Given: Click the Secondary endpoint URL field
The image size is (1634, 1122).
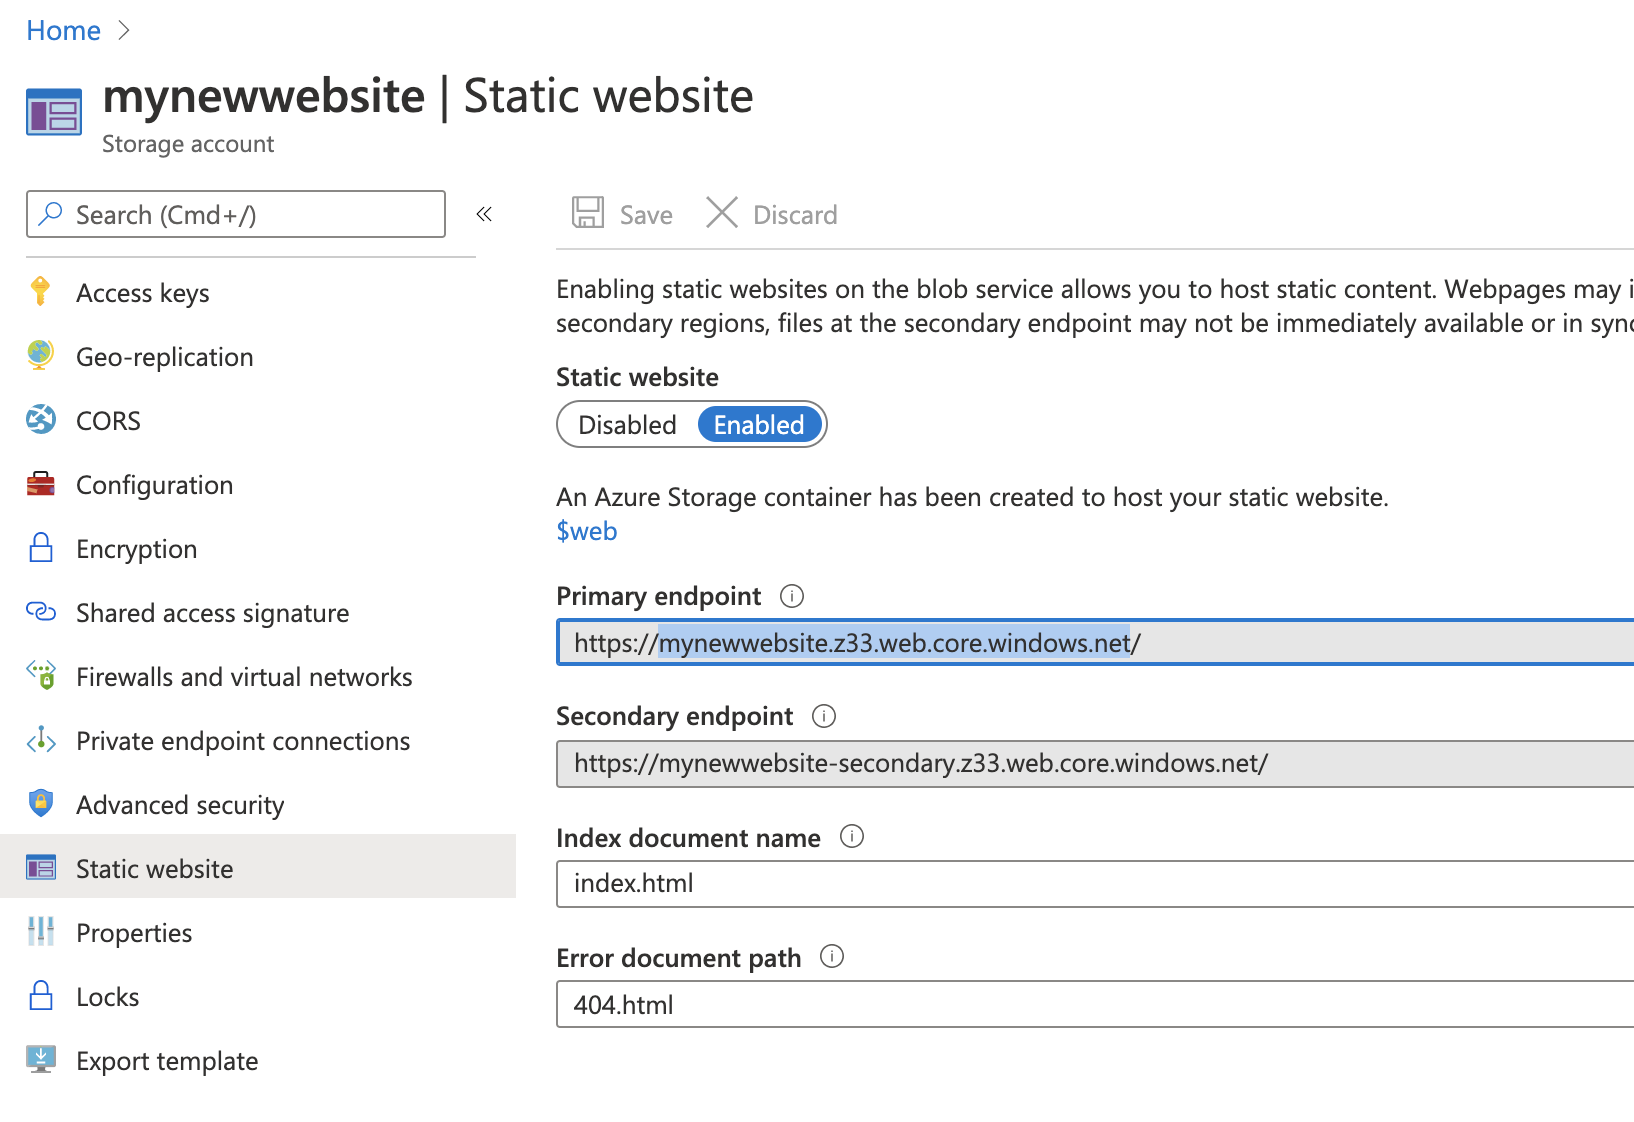Looking at the screenshot, I should click(1095, 764).
